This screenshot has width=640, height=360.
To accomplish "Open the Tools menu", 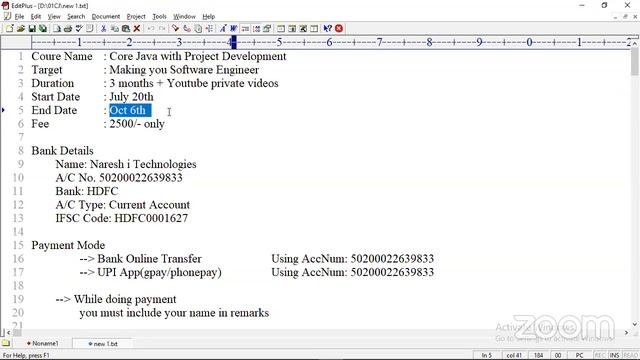I will (159, 17).
